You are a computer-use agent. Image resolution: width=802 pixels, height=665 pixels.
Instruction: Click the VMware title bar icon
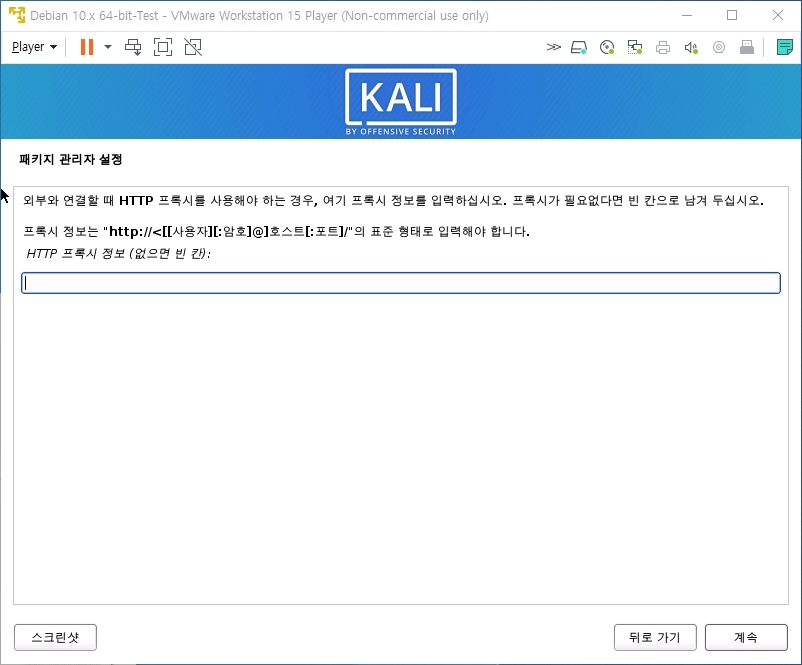click(17, 15)
